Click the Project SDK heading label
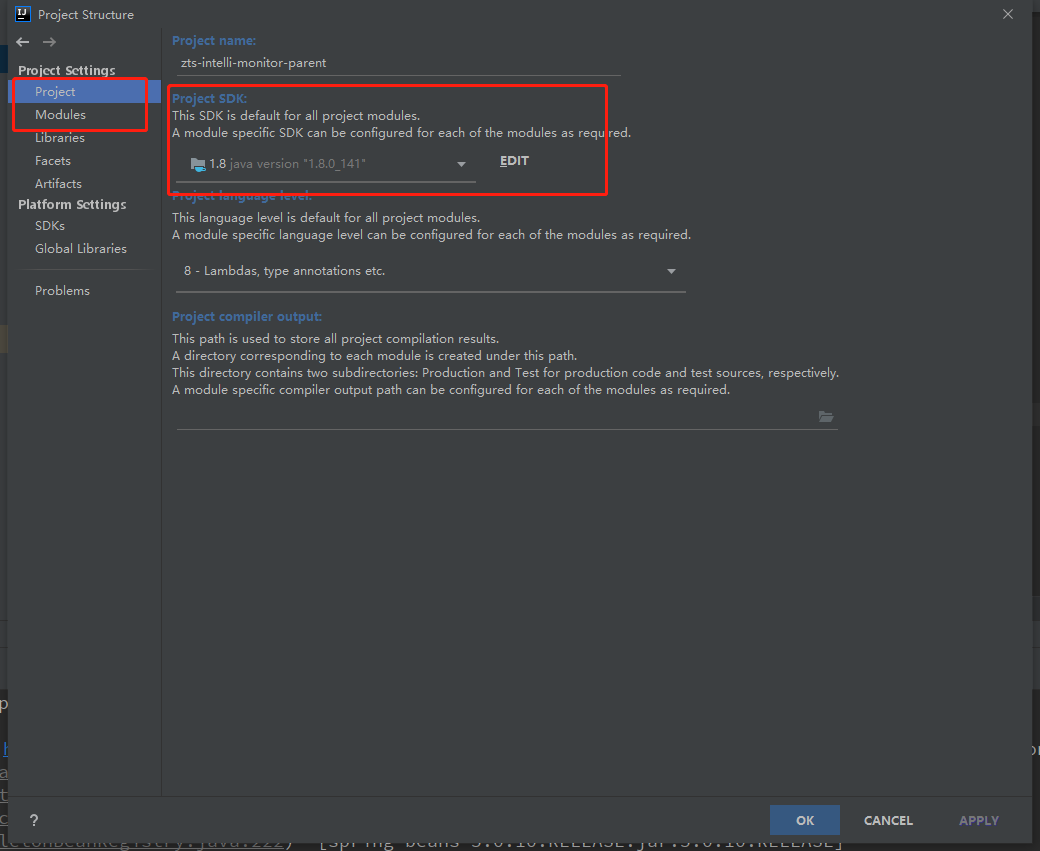Viewport: 1040px width, 851px height. pos(209,98)
